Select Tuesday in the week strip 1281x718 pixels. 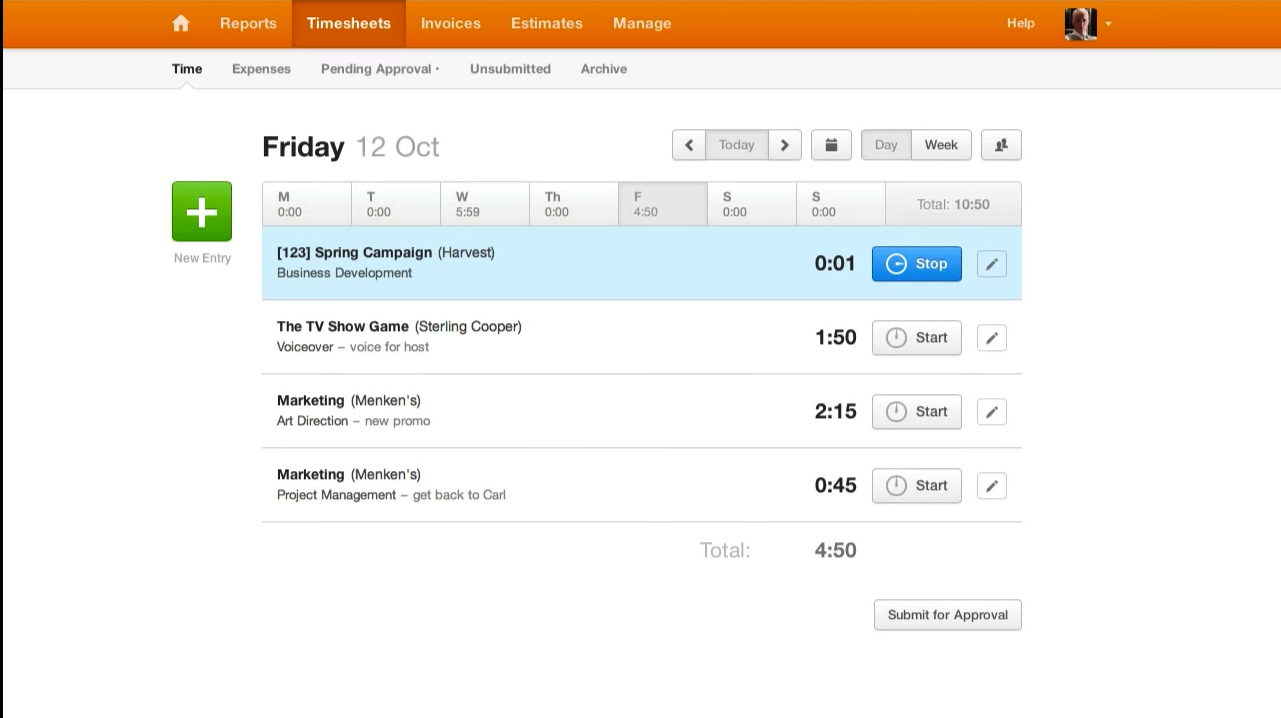pos(396,204)
